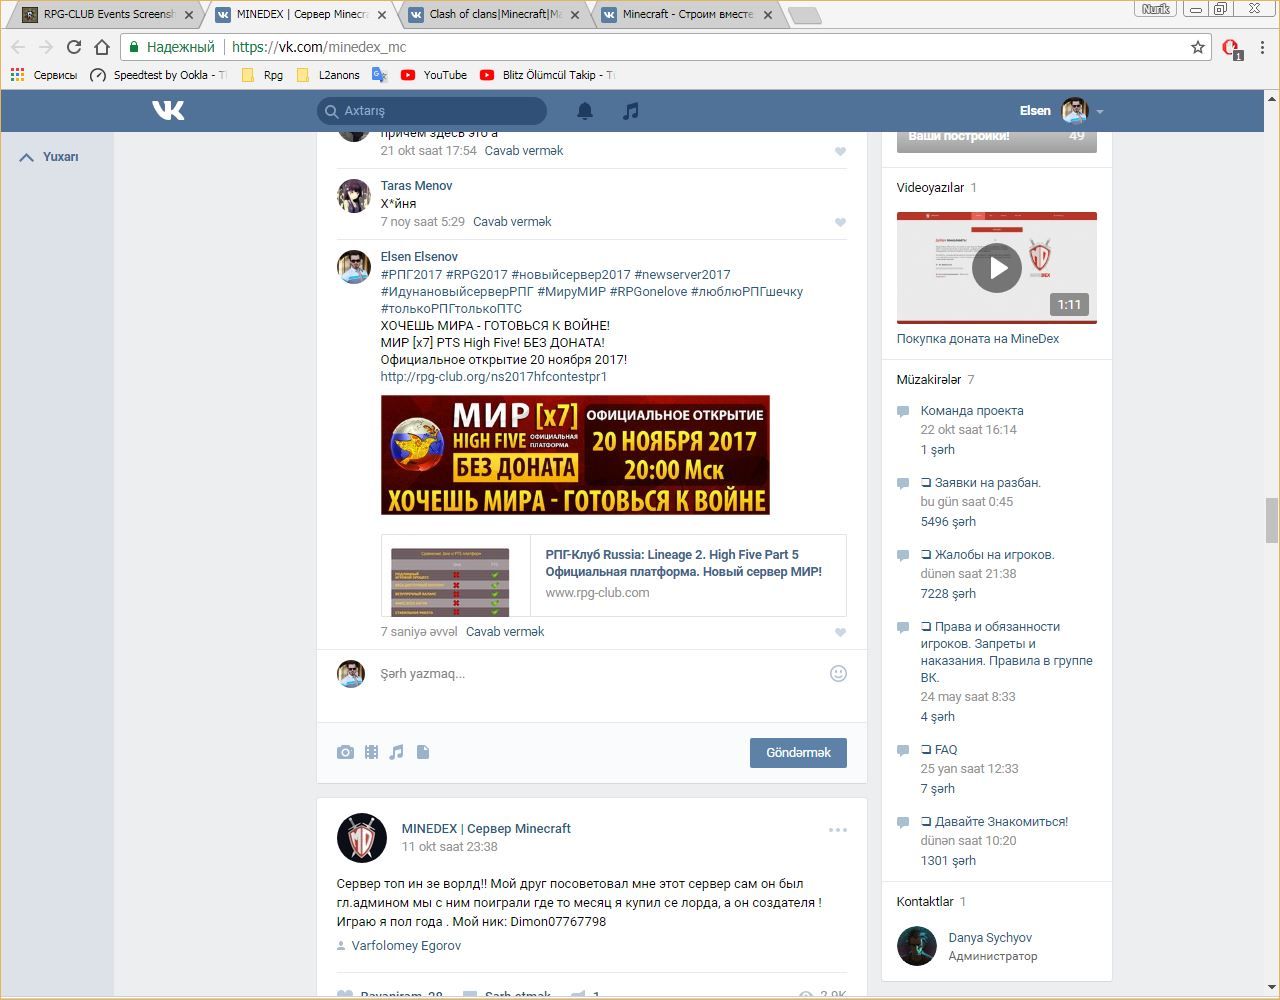Open the 5496 şərh comment count
Screen dimensions: 1280x1000
pos(948,522)
